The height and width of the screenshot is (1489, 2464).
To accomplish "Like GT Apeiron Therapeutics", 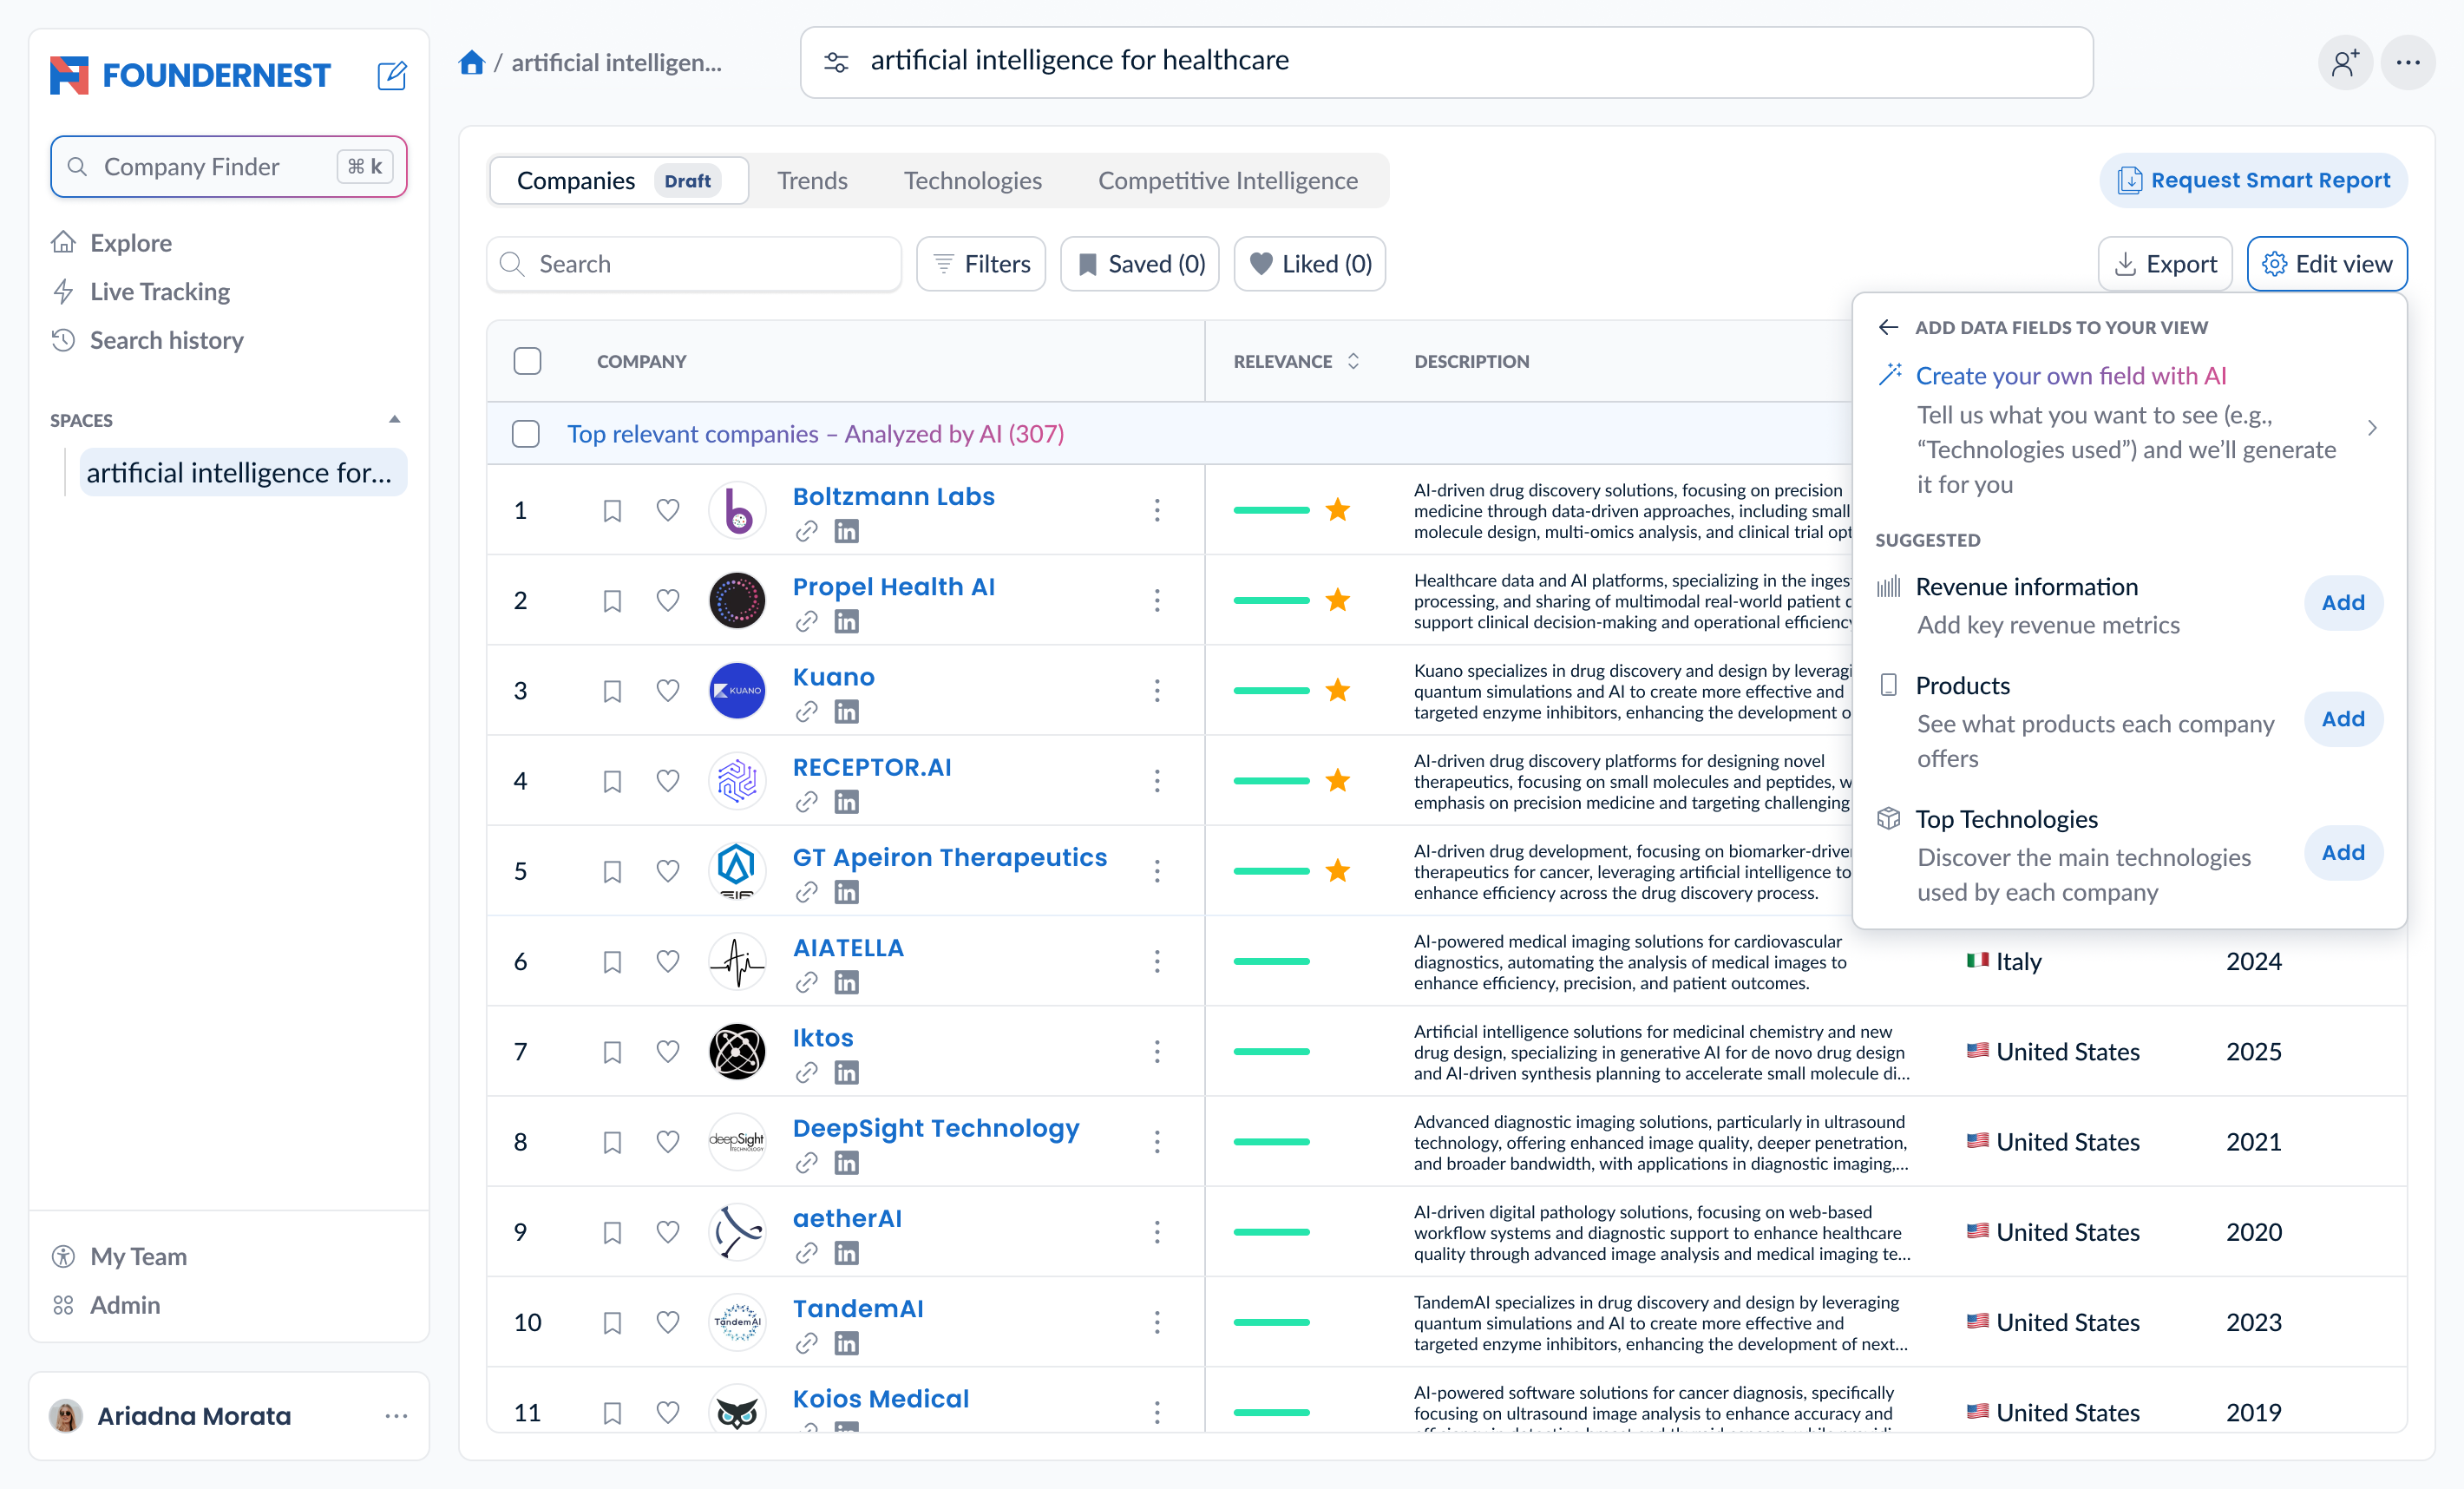I will 668,871.
